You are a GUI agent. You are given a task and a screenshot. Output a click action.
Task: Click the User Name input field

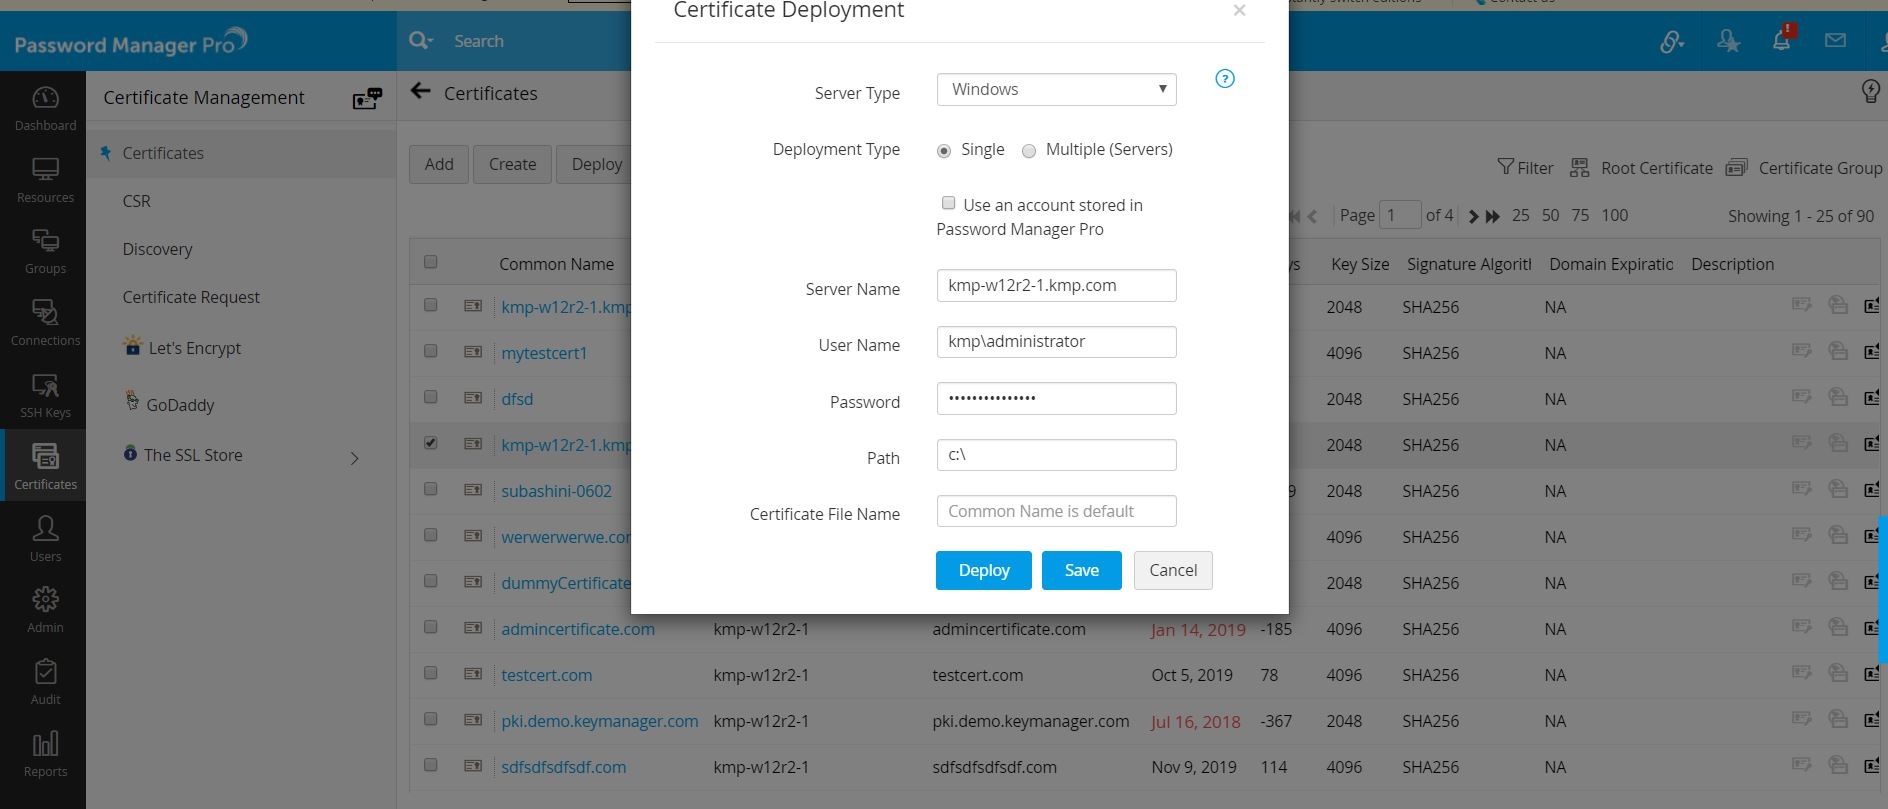click(x=1056, y=341)
